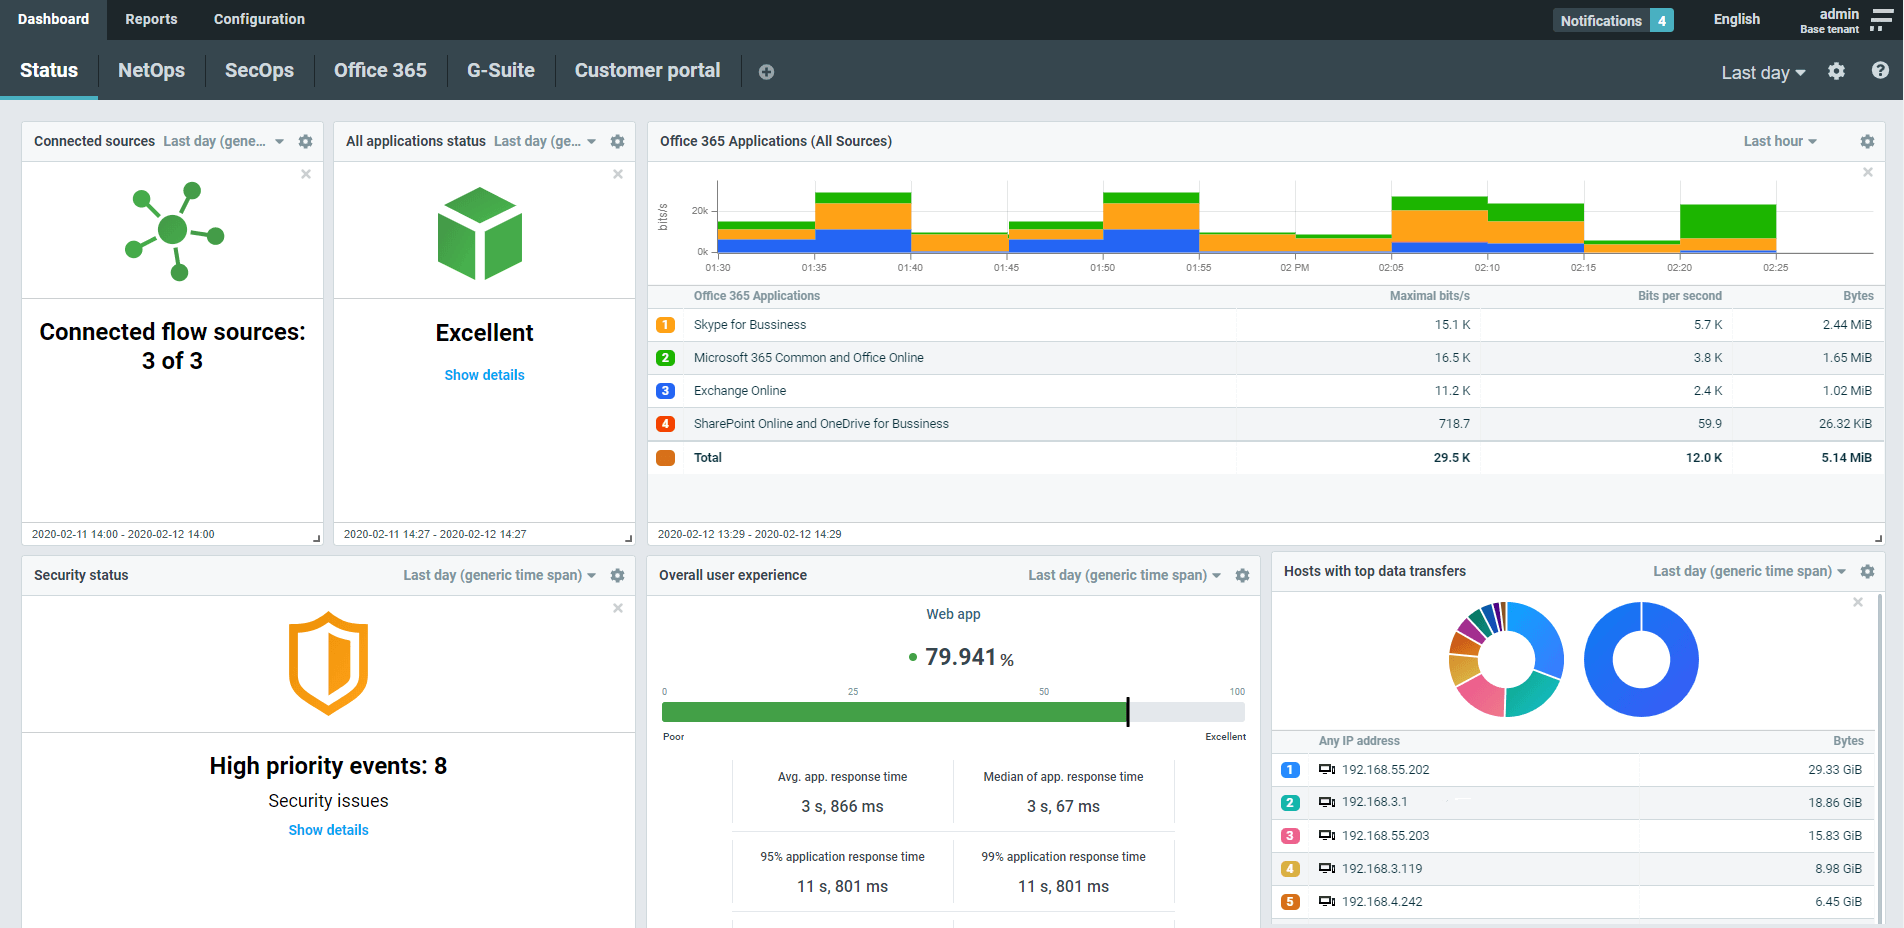The image size is (1904, 928).
Task: Open Connected sources widget settings gear
Action: click(x=306, y=142)
